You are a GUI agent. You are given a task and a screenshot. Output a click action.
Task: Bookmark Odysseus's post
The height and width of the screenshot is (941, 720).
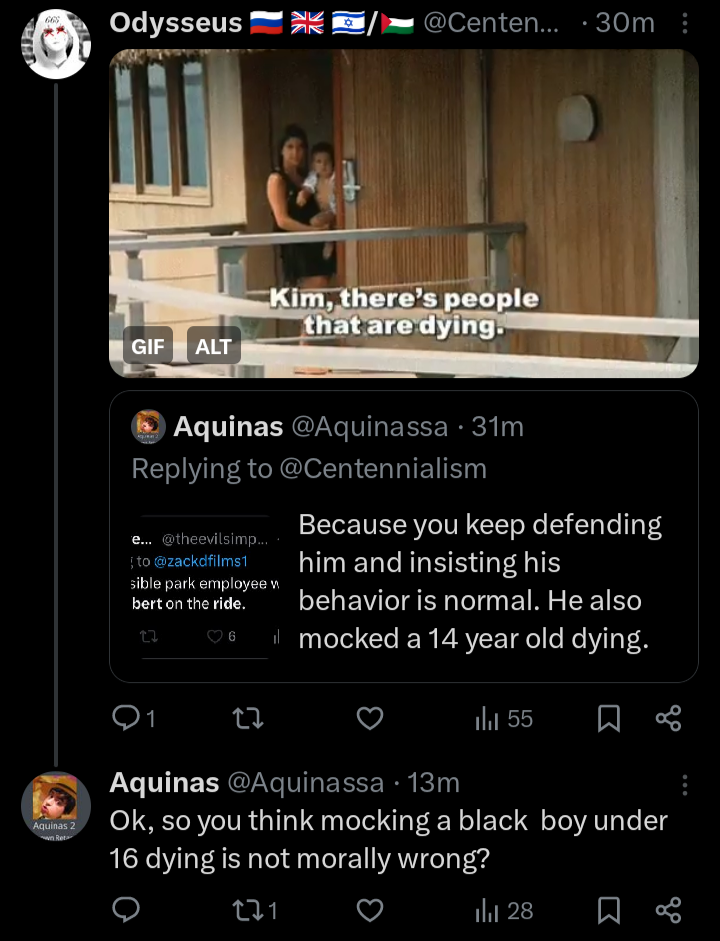point(608,718)
